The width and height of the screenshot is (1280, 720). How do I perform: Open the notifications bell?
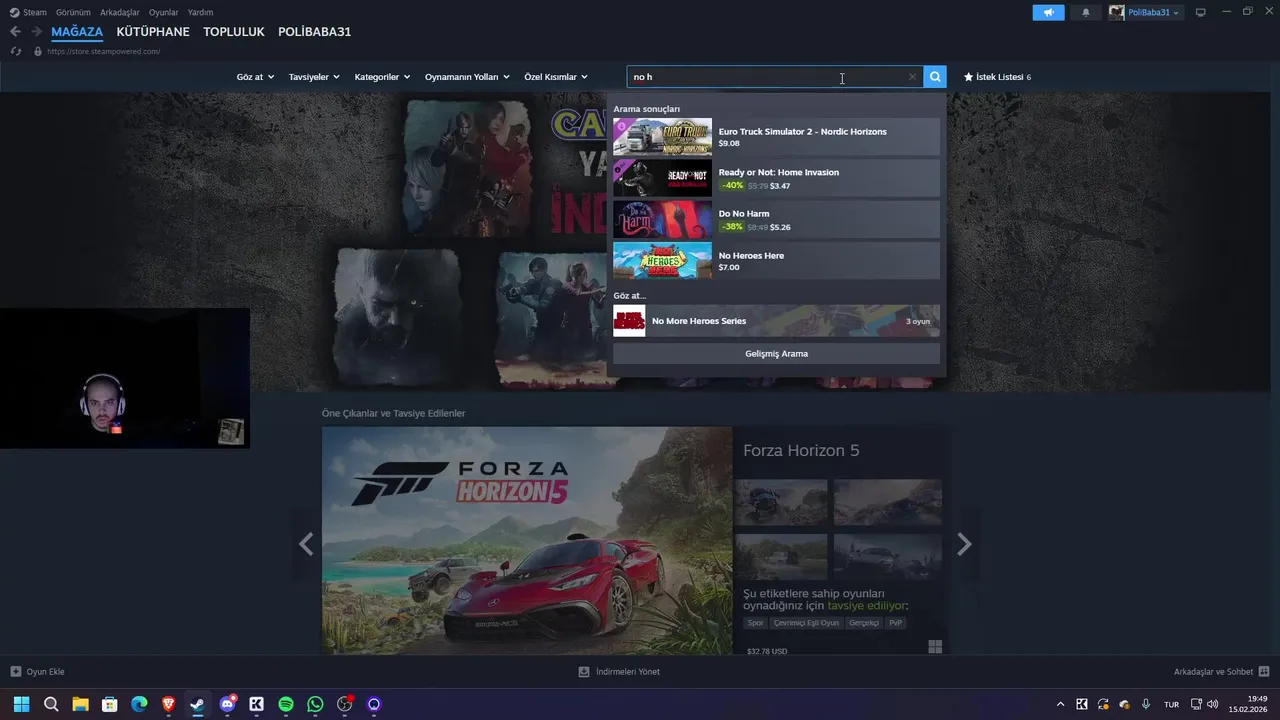point(1086,12)
